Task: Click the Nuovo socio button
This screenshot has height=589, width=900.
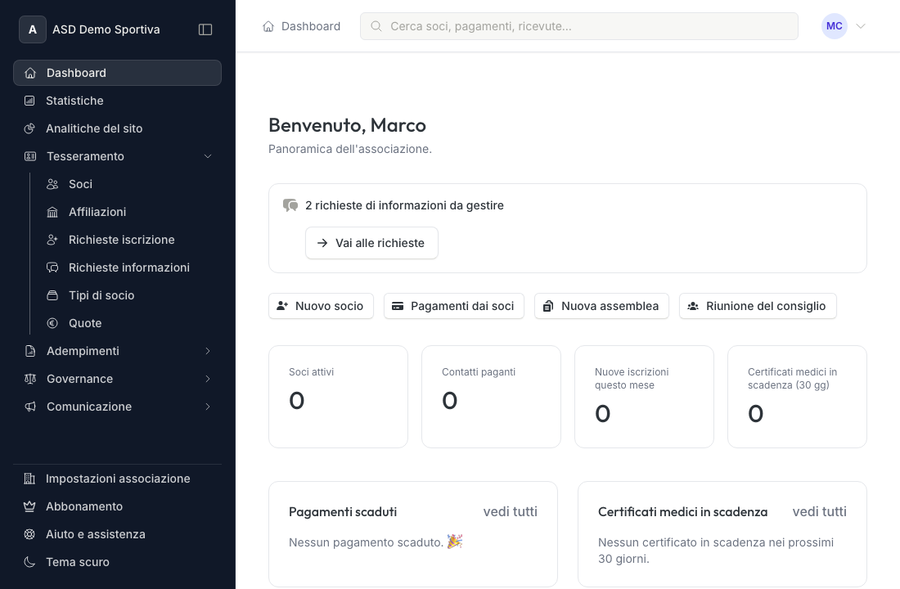Action: click(321, 306)
